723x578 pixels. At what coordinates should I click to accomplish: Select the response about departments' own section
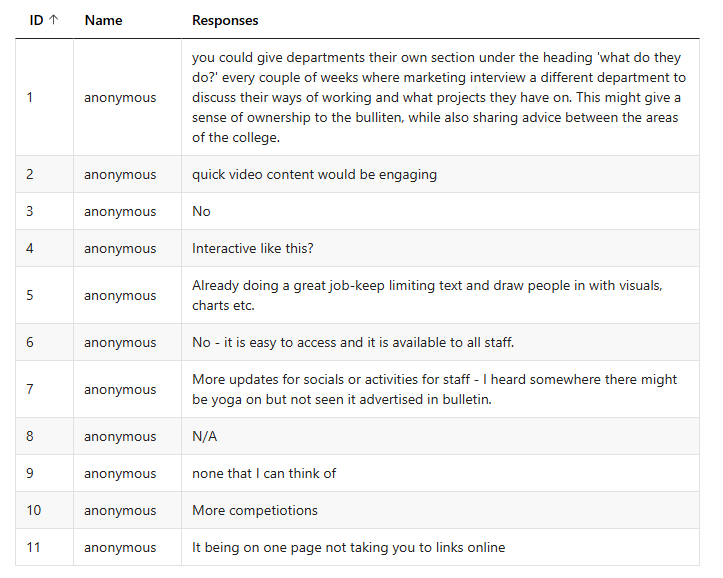point(440,97)
